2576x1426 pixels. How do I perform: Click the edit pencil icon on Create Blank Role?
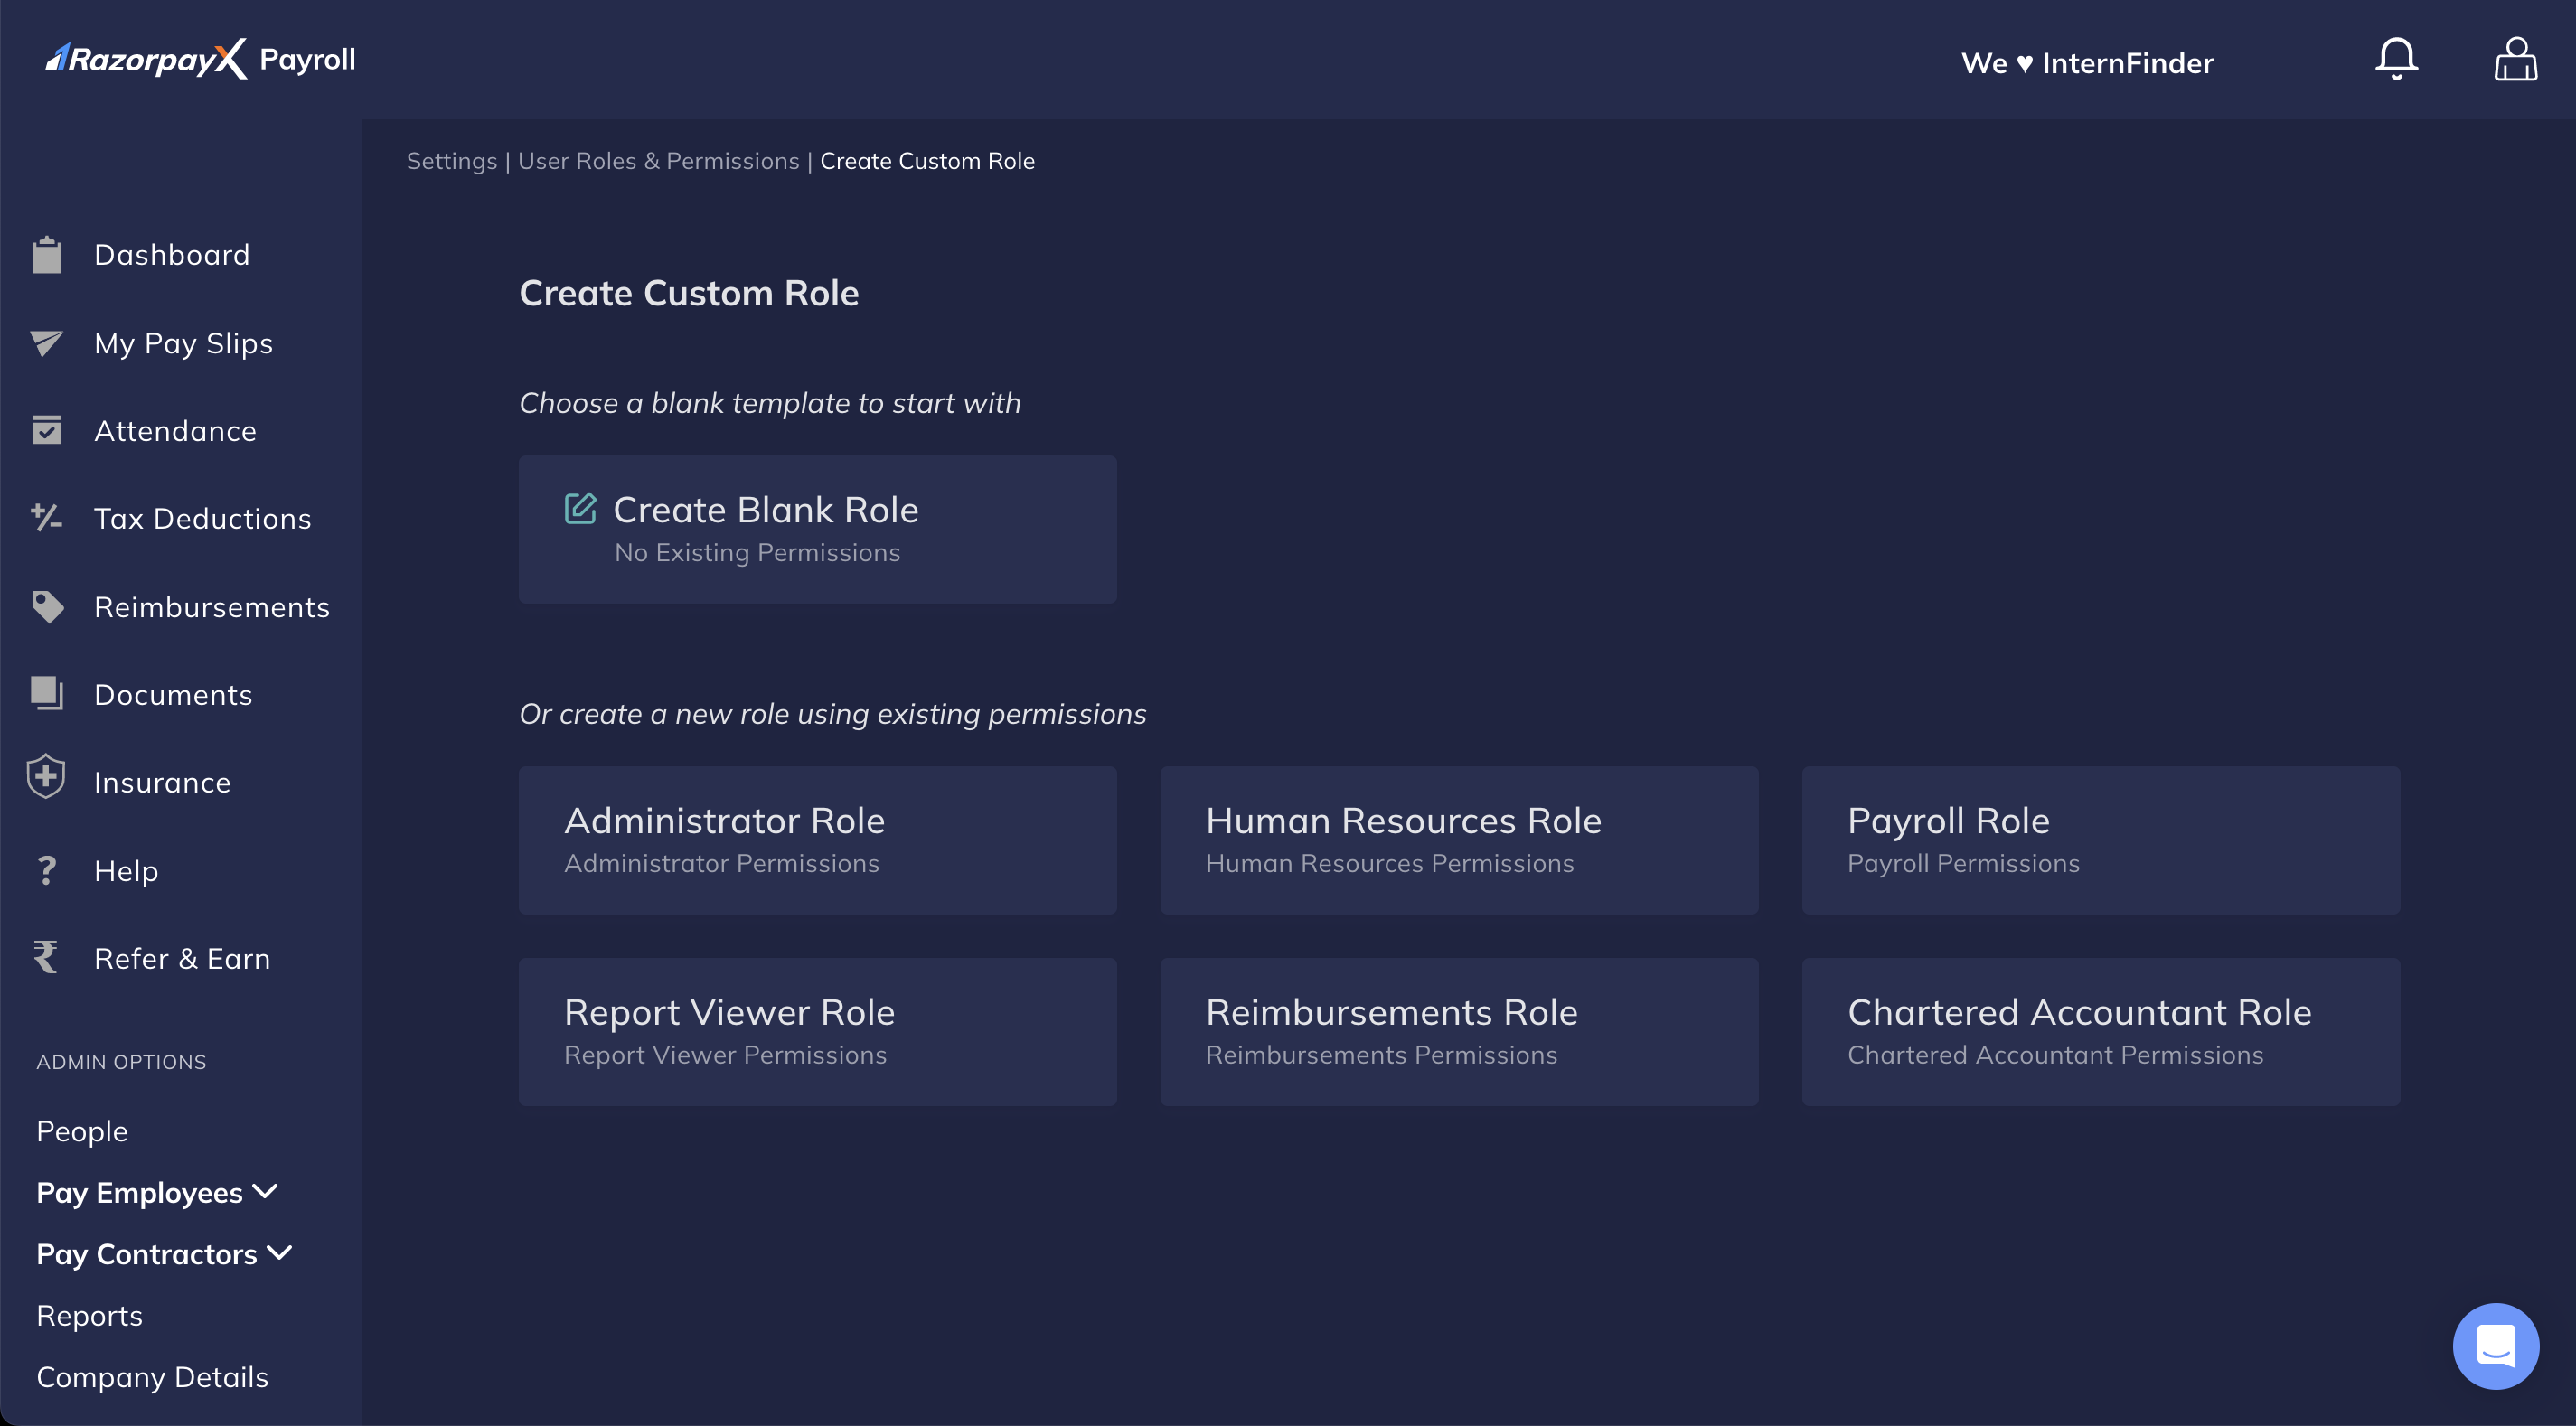click(580, 508)
